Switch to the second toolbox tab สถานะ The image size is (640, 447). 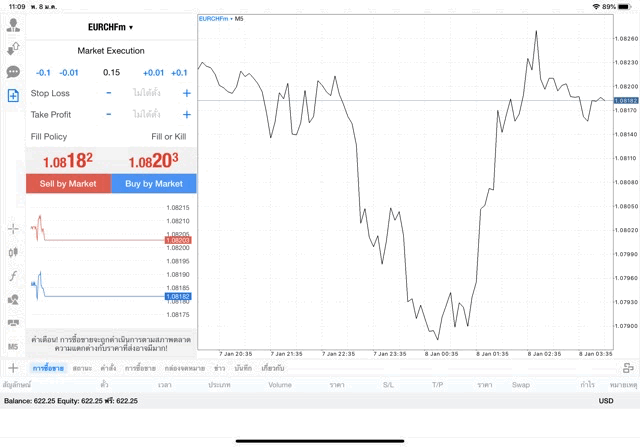click(x=82, y=368)
